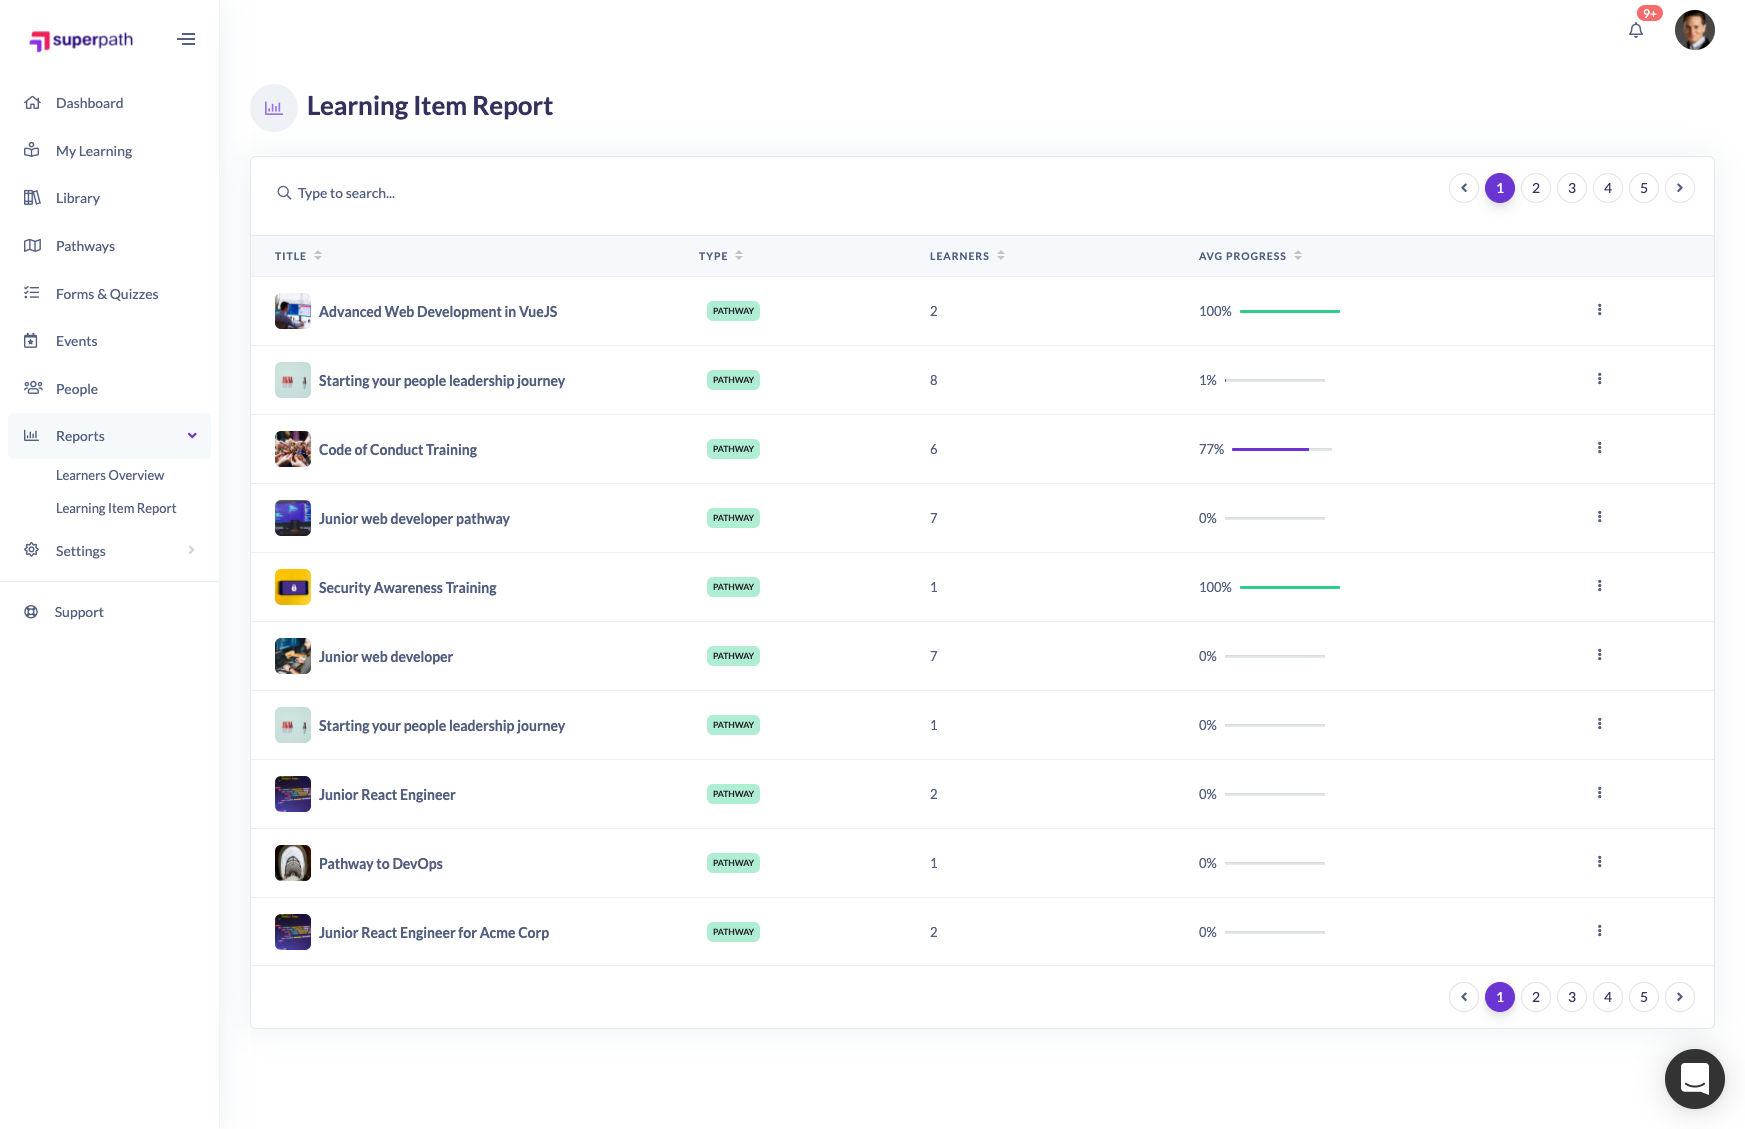
Task: Expand the Settings section
Action: pyautogui.click(x=191, y=550)
